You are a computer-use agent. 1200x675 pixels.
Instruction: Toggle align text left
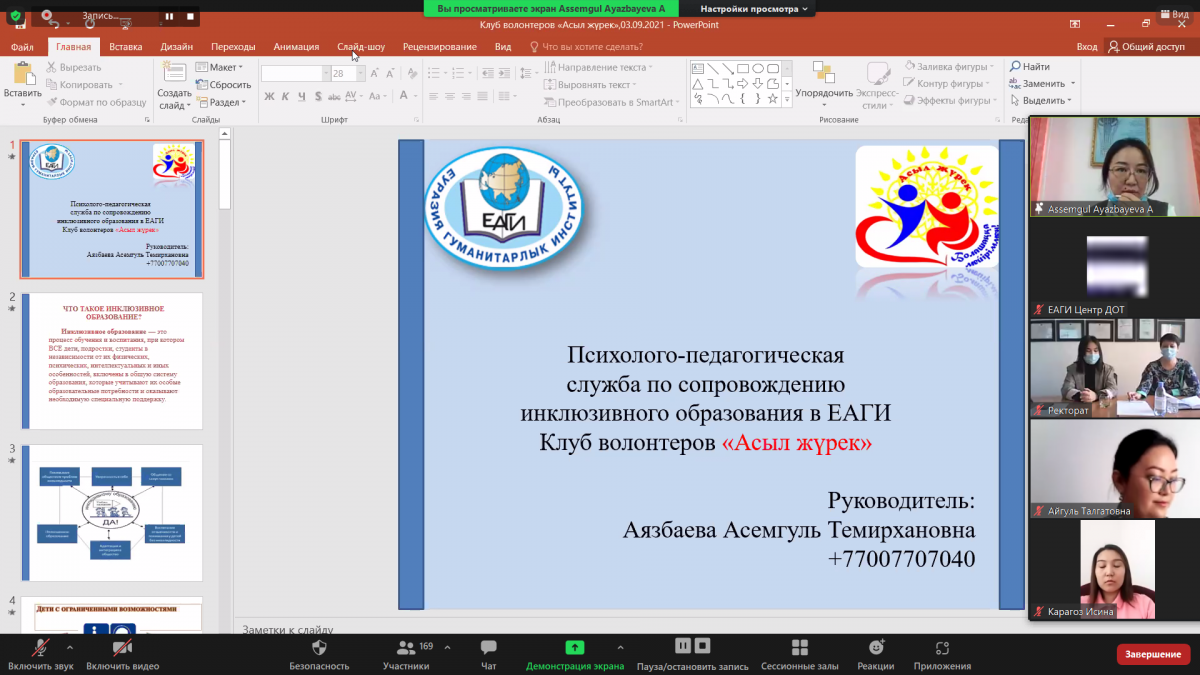433,96
